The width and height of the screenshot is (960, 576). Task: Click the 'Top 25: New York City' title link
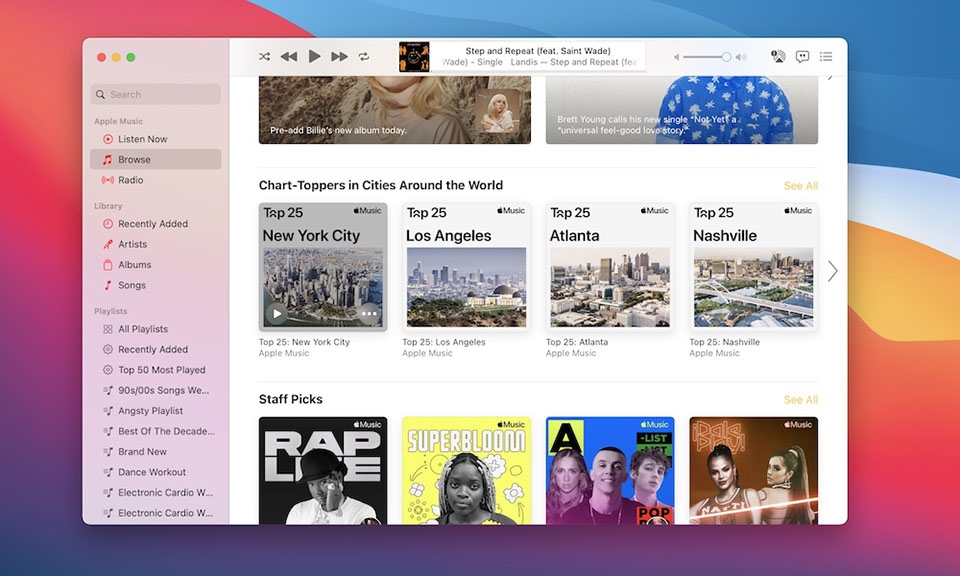pyautogui.click(x=304, y=342)
